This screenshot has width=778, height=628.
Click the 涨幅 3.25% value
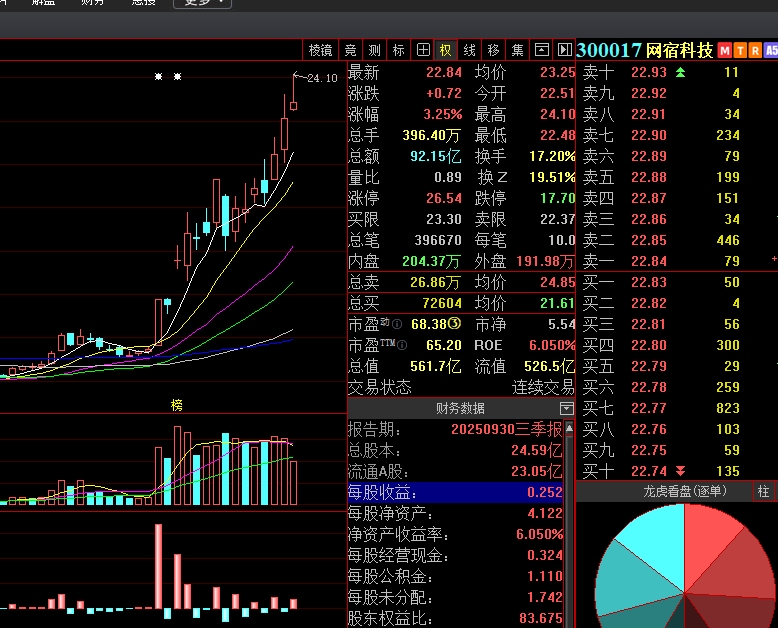point(442,115)
